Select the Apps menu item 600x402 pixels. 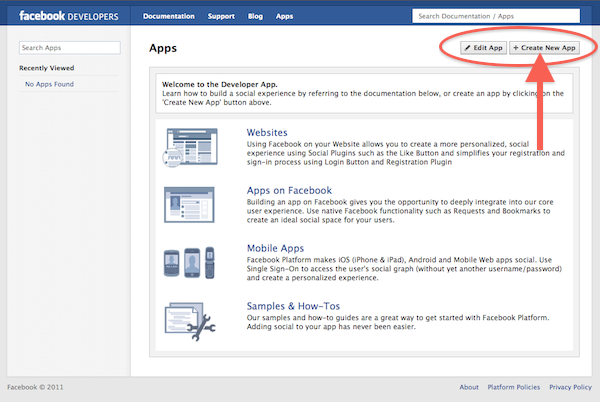point(284,16)
